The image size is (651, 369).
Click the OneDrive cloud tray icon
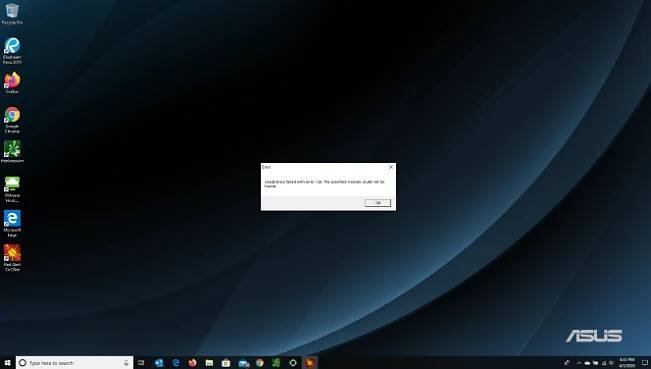point(587,363)
